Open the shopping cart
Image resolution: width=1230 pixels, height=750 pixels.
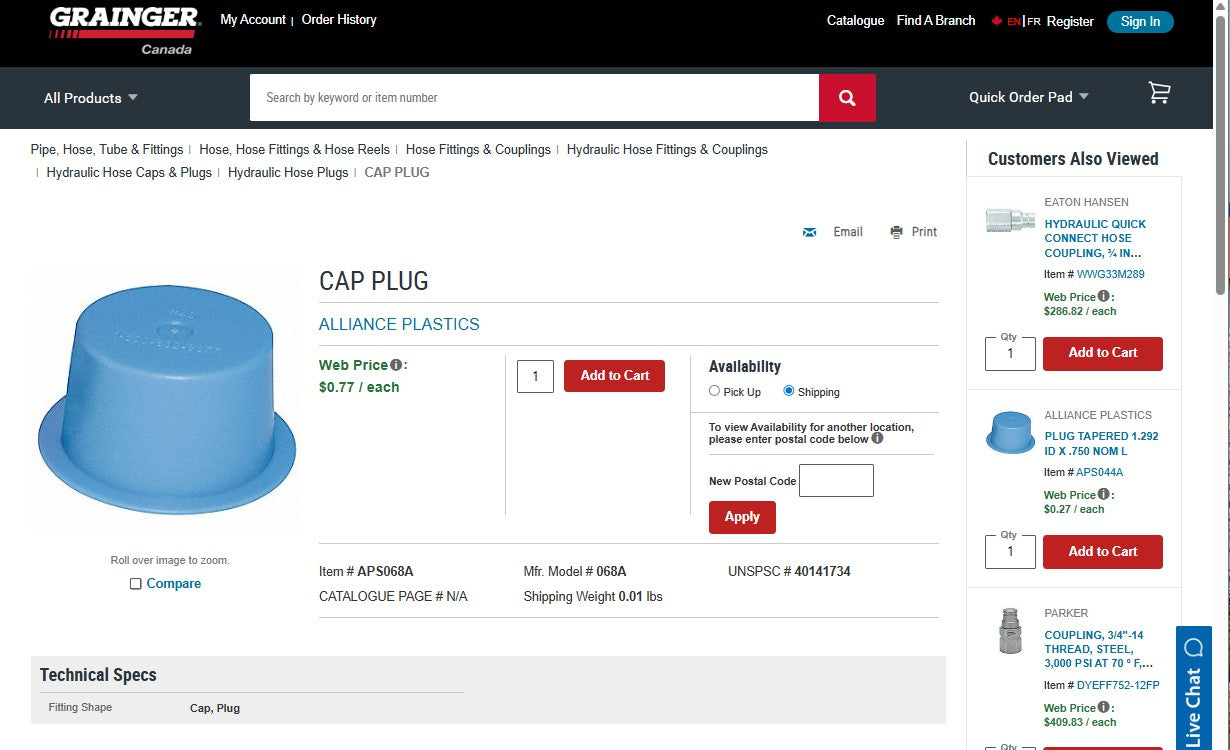(1159, 93)
